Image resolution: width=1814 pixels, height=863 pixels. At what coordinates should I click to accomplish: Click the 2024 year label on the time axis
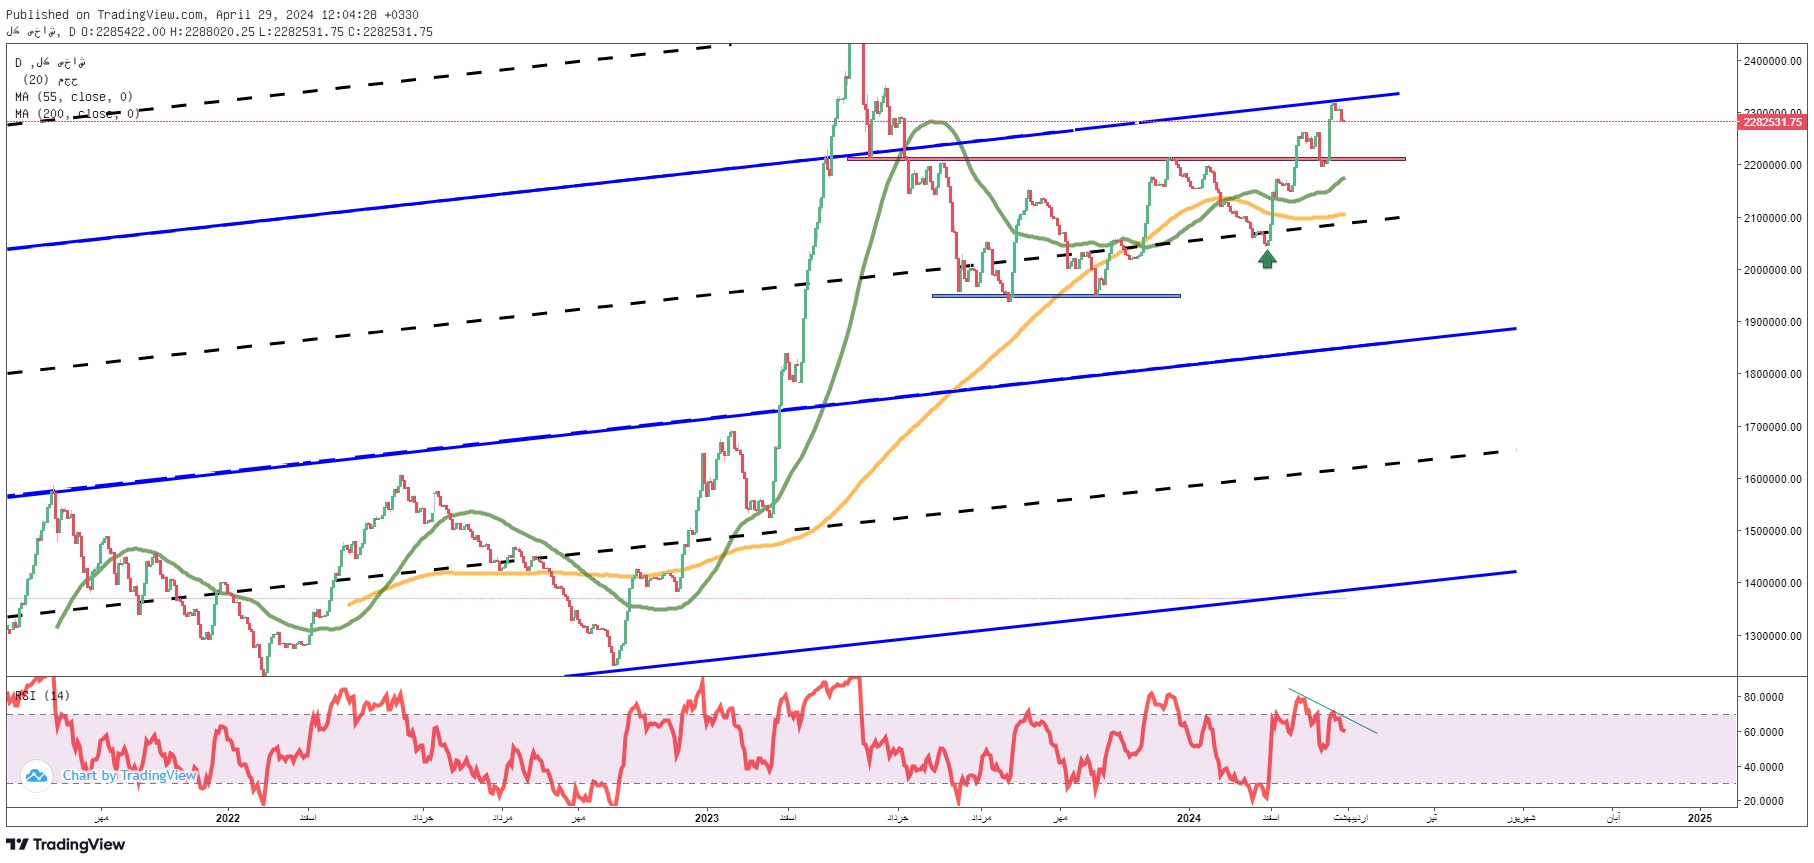tap(1189, 818)
